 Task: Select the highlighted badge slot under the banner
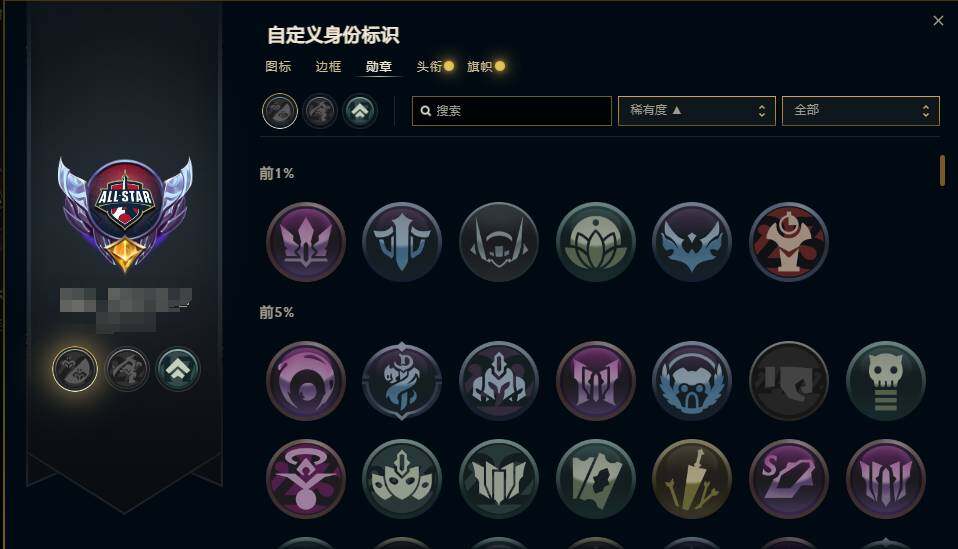tap(75, 369)
